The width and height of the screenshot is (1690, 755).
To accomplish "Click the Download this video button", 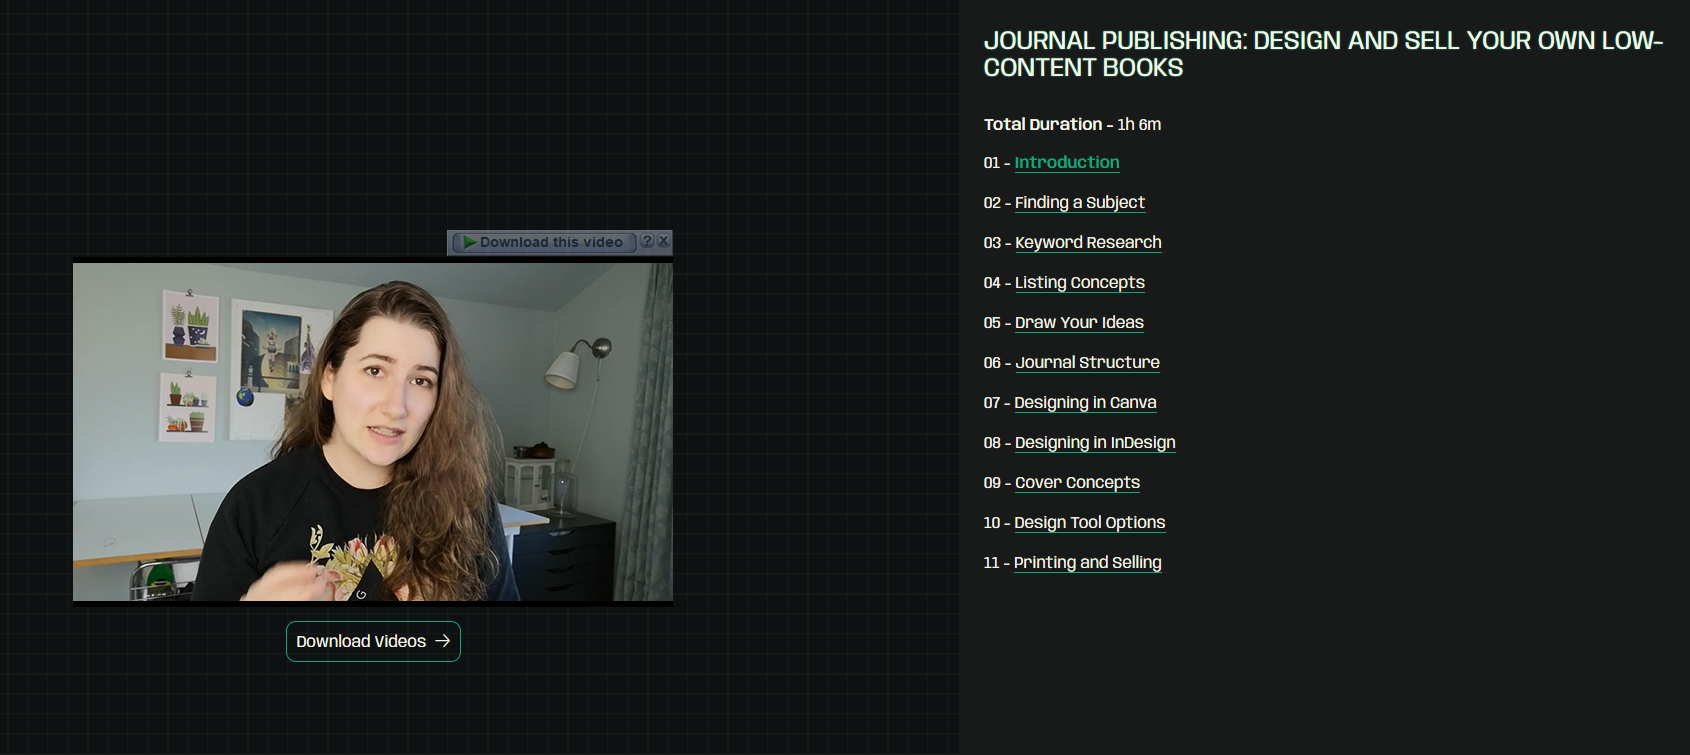I will coord(544,242).
